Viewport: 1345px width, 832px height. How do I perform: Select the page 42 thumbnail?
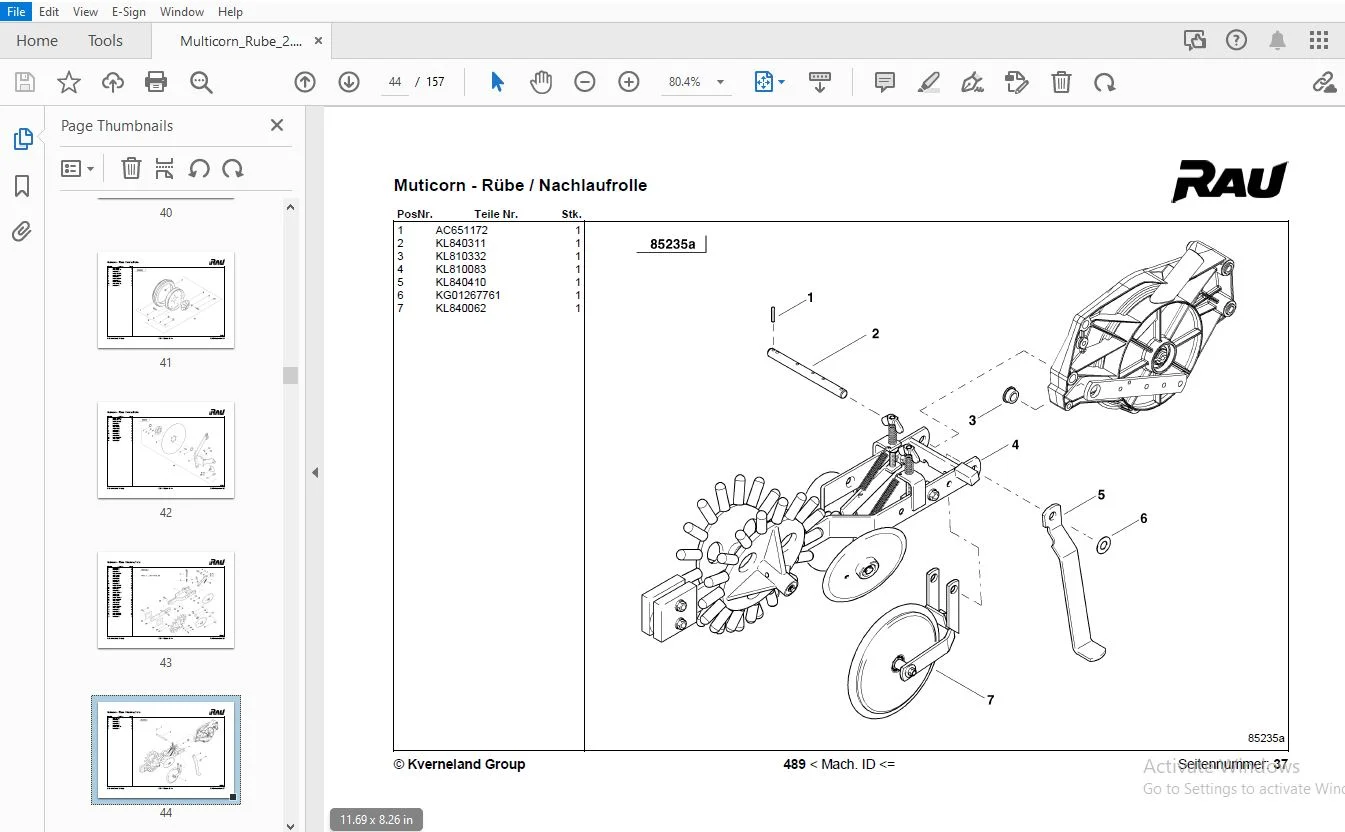166,450
